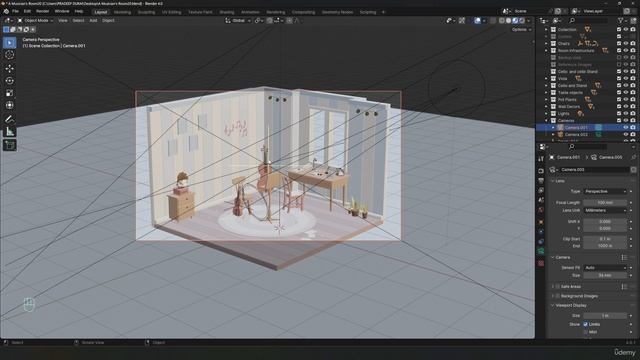The width and height of the screenshot is (640, 360).
Task: Switch to the Shading workspace tab
Action: click(x=227, y=12)
